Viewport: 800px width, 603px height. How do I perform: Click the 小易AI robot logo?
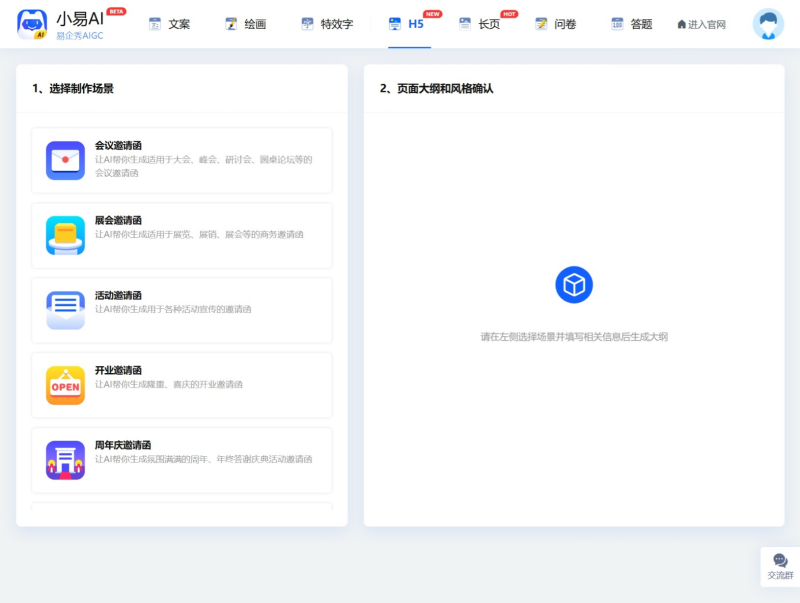pos(32,24)
